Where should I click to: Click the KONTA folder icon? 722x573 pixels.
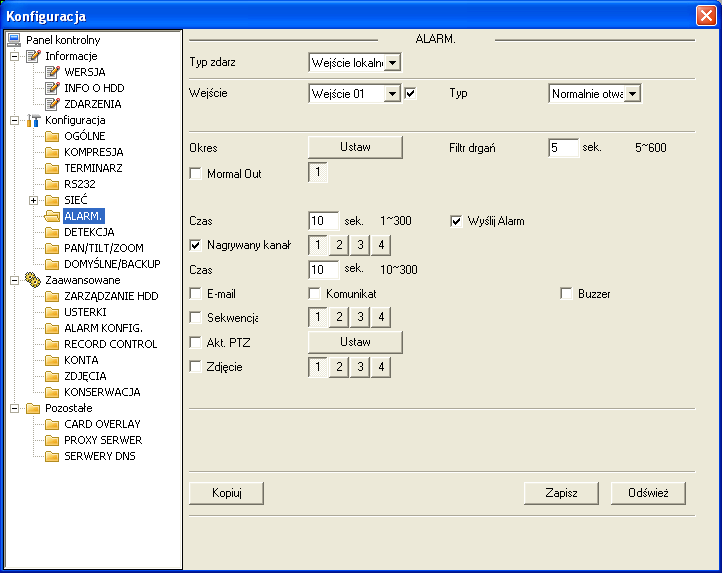tap(52, 360)
